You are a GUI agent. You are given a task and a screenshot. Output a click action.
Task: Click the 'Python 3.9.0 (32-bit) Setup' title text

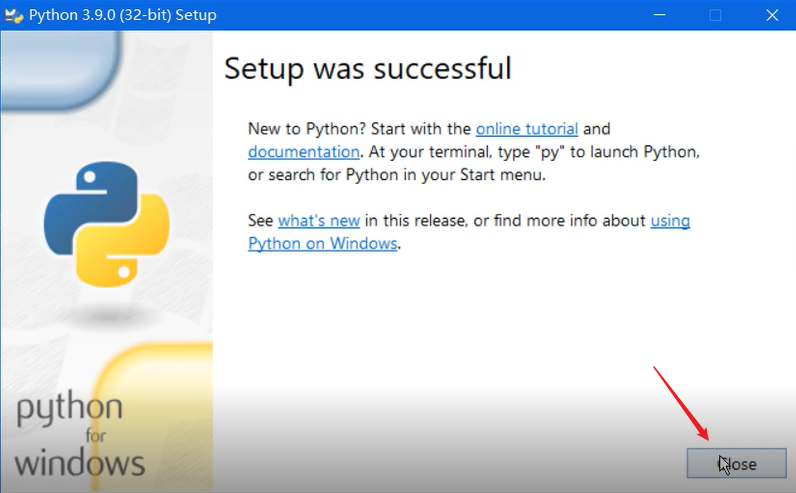122,15
